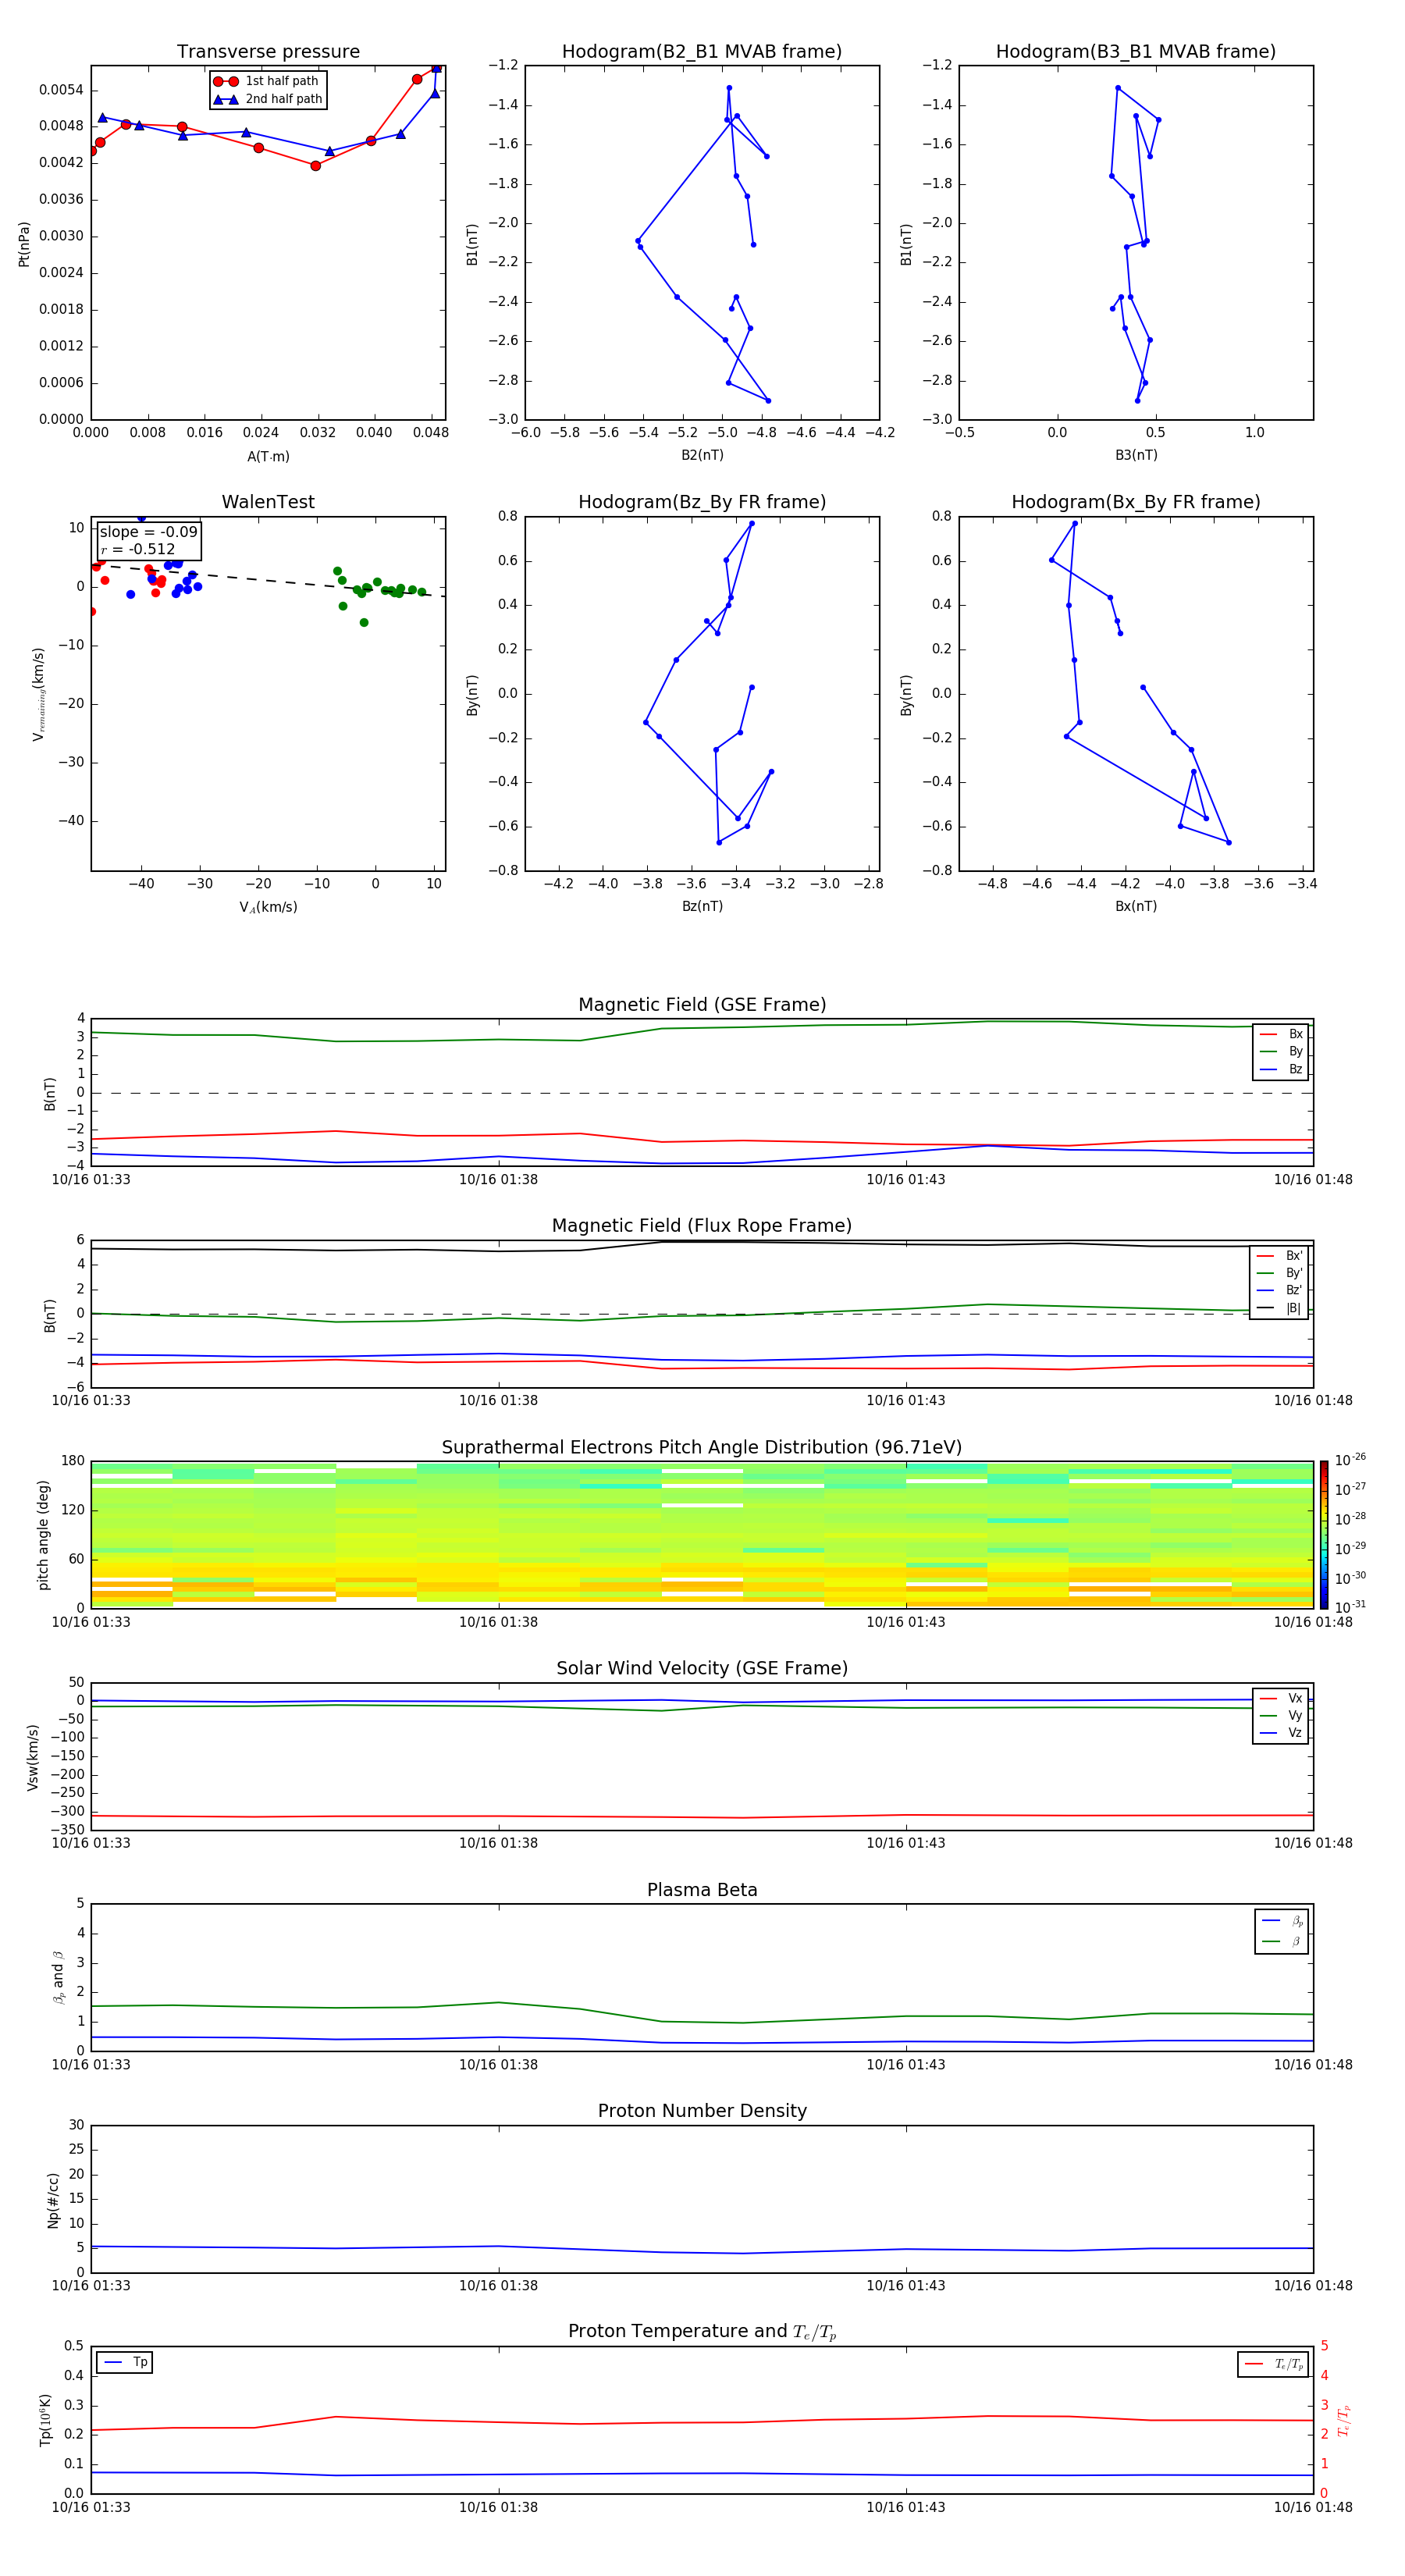Select the green β entry in Plasma Beta legend
Image resolution: width=1405 pixels, height=2576 pixels.
click(x=1282, y=1942)
